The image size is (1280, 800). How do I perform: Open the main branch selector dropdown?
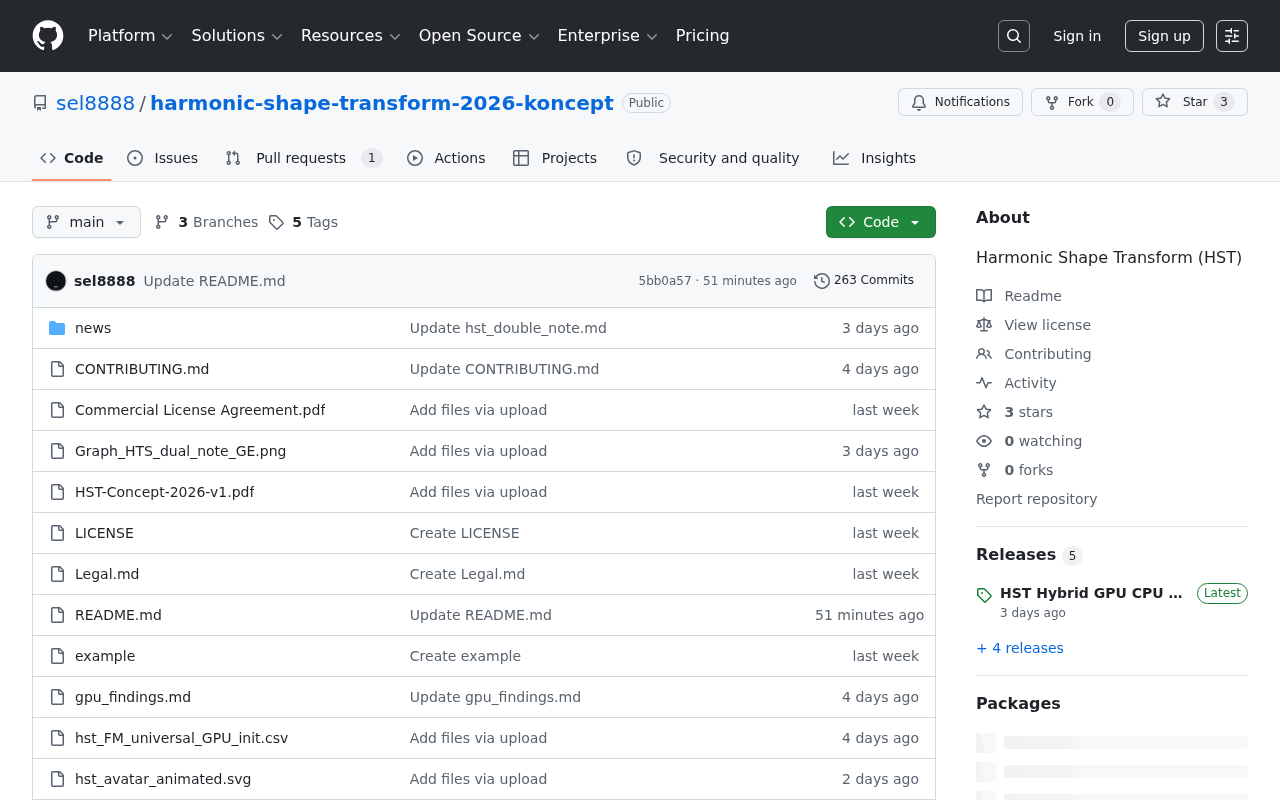[x=86, y=222]
